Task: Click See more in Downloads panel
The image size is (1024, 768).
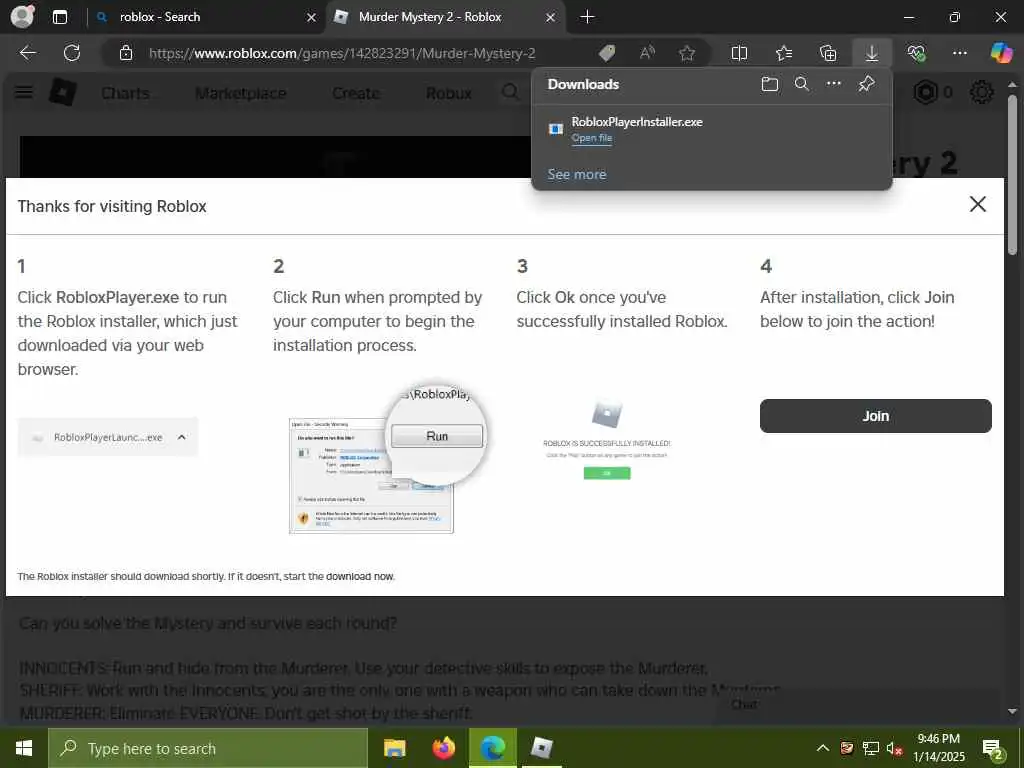Action: point(577,174)
